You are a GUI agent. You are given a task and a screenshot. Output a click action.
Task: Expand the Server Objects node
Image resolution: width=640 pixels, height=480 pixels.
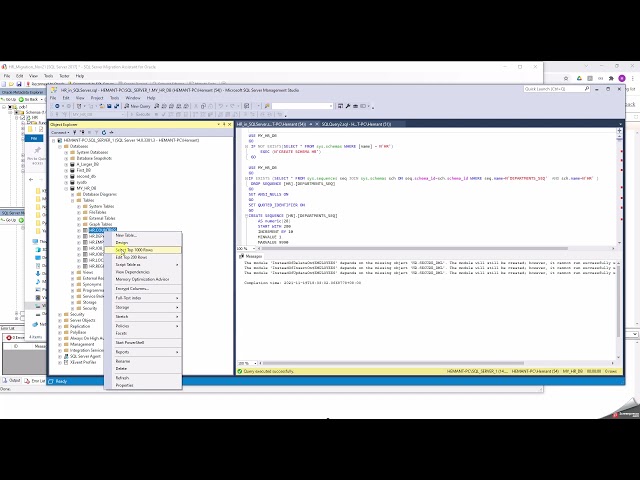(x=60, y=320)
